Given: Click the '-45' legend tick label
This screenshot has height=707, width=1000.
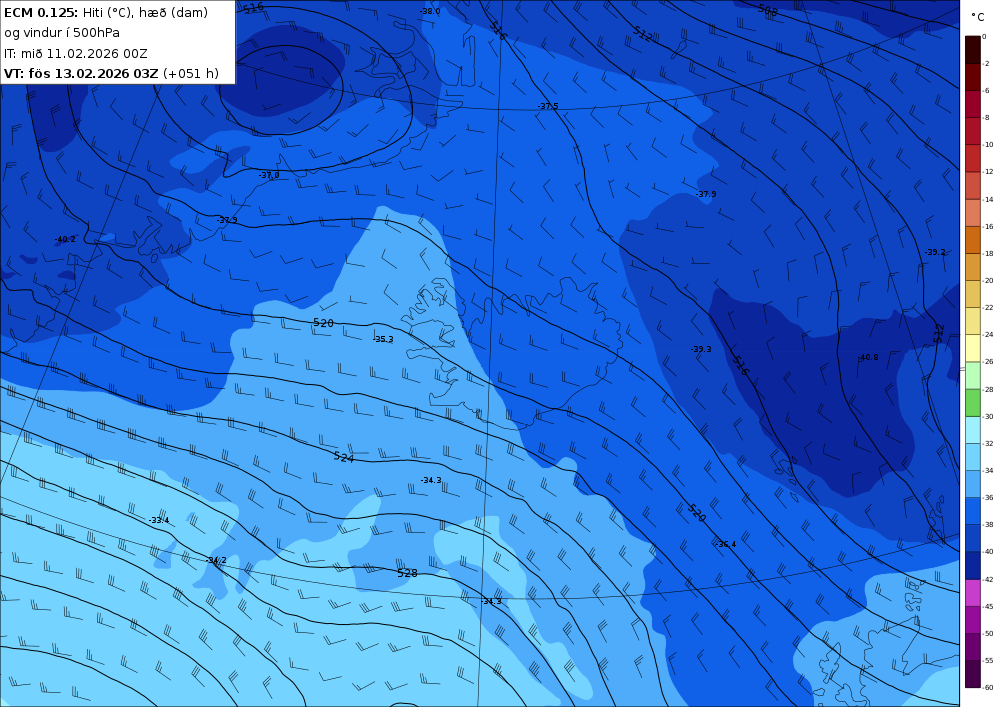Looking at the screenshot, I should click(989, 606).
